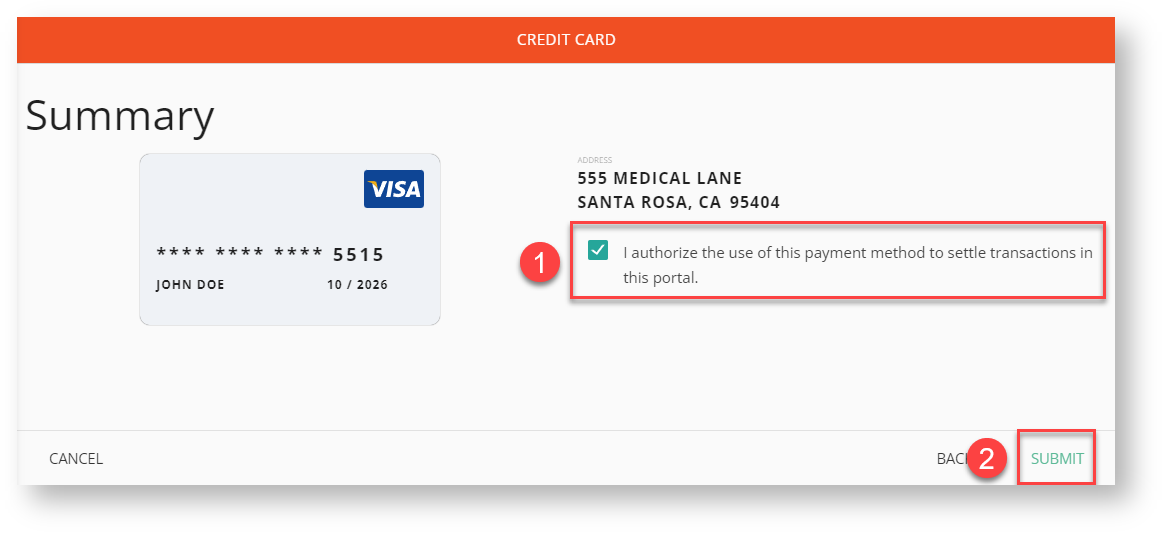1163x533 pixels.
Task: Uncheck the payment authorization checkbox
Action: pyautogui.click(x=598, y=251)
